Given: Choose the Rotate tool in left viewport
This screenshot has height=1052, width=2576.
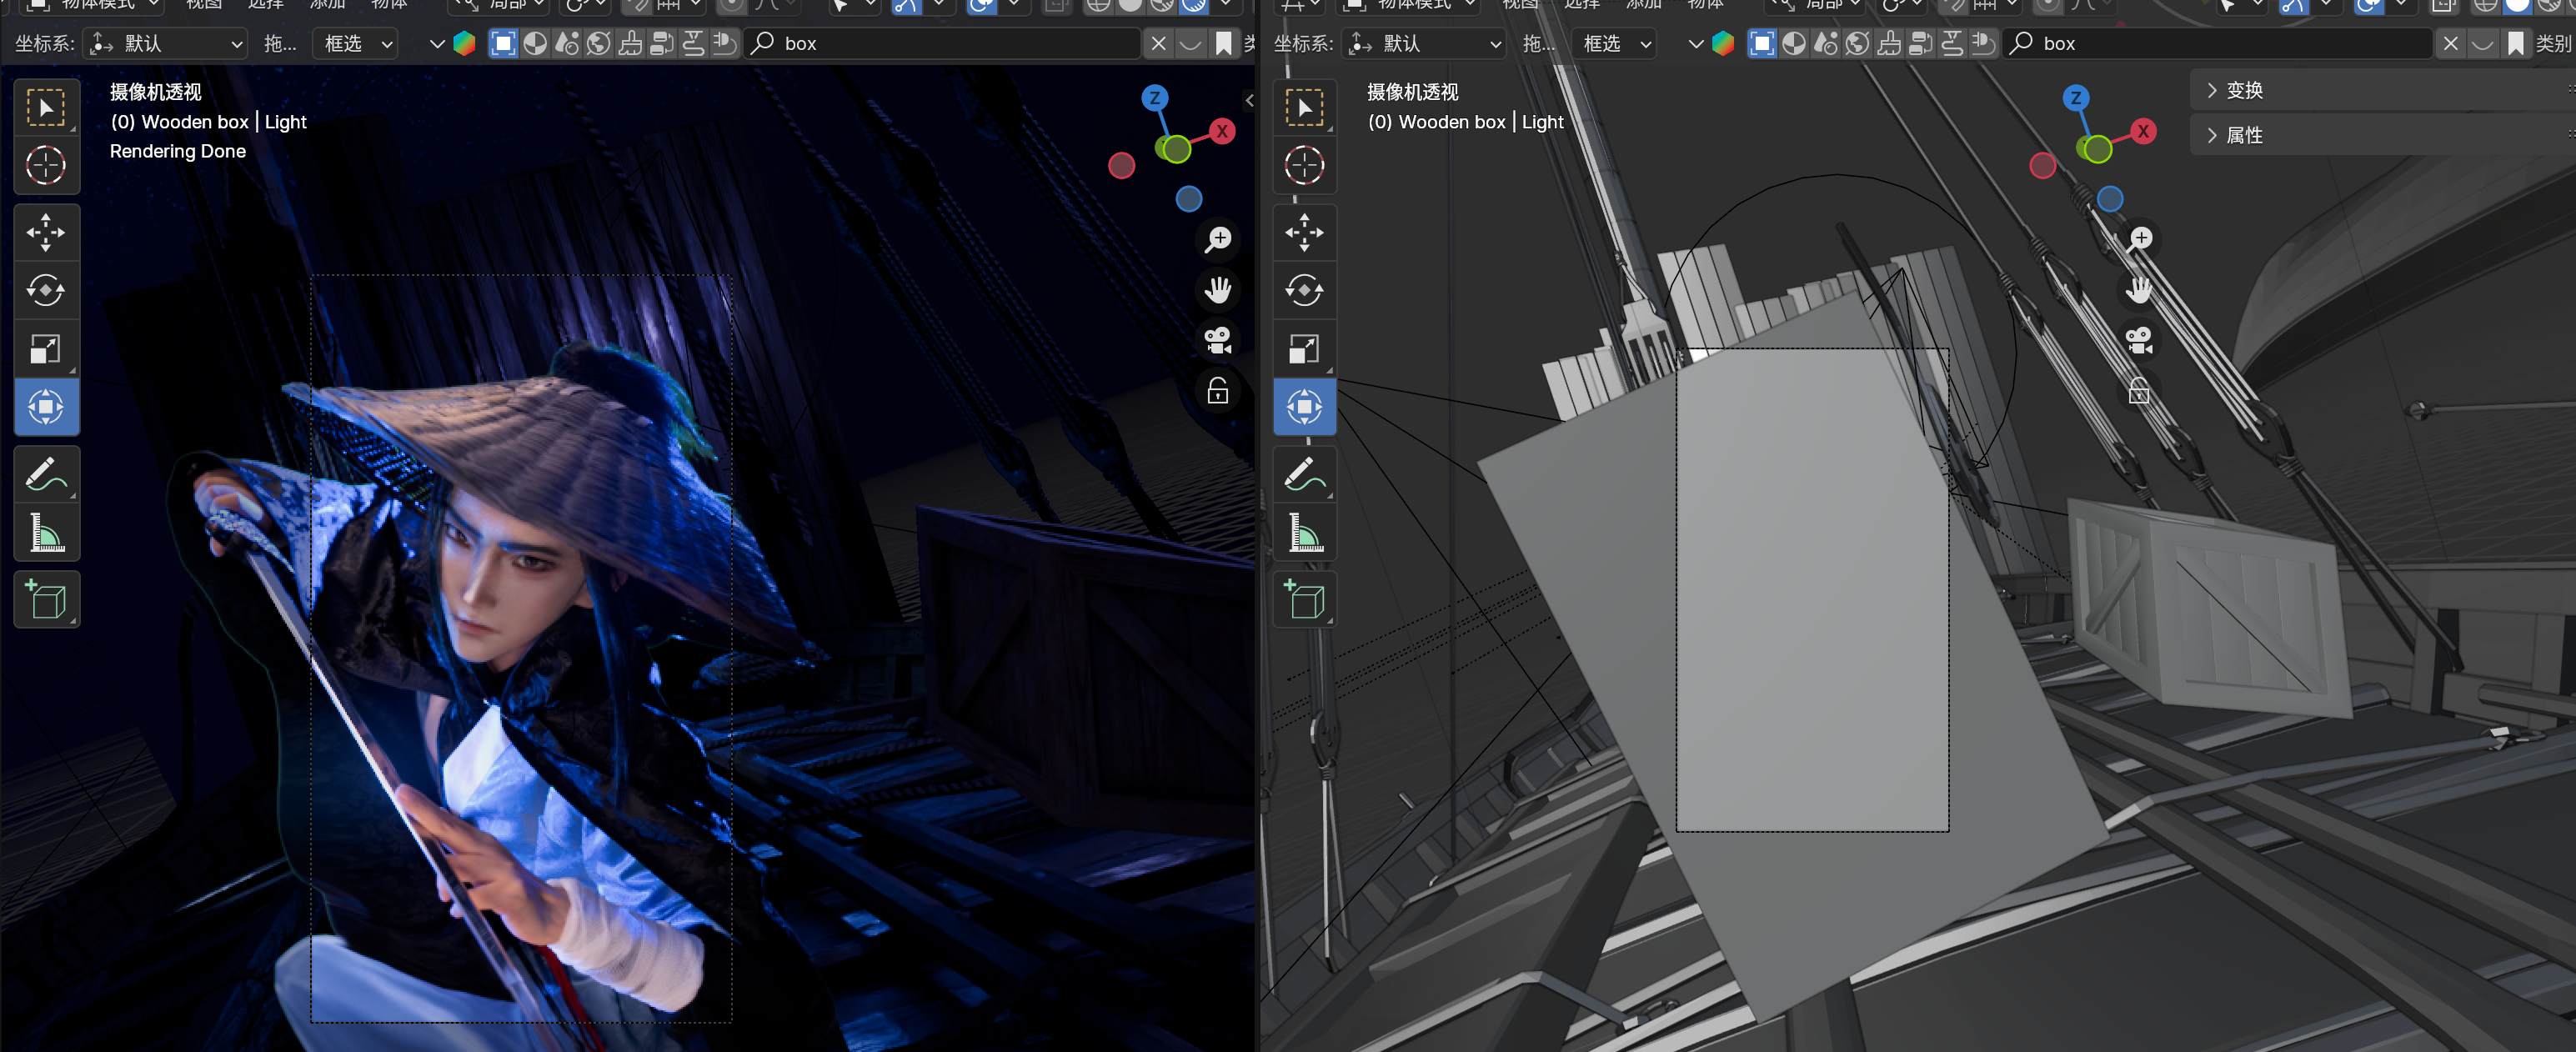Looking at the screenshot, I should (46, 290).
